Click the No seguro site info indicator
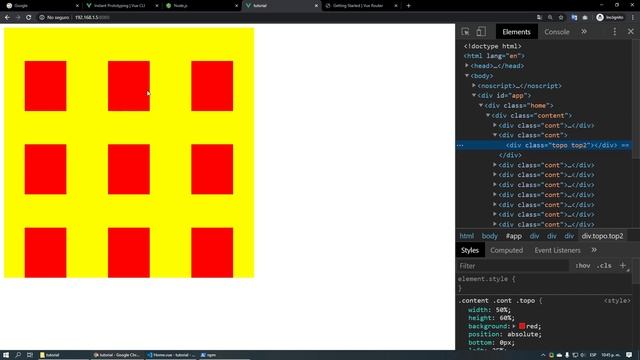This screenshot has height=360, width=640. pyautogui.click(x=54, y=18)
